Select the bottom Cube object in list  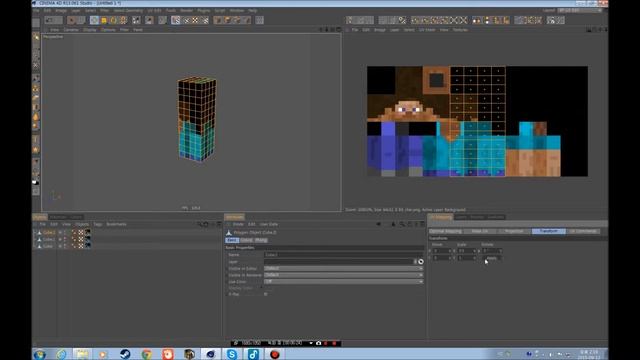click(x=48, y=246)
